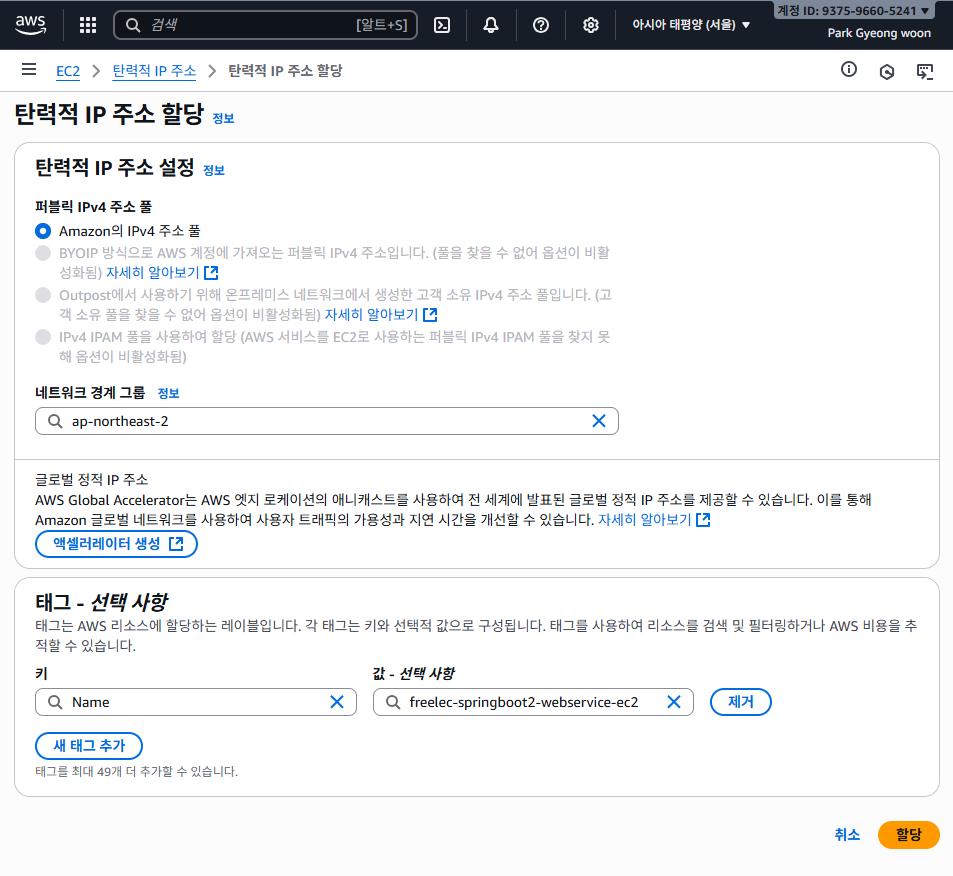Clear the tag value freelec-springboot2-webservice-ec2
The width and height of the screenshot is (953, 876).
pos(673,702)
